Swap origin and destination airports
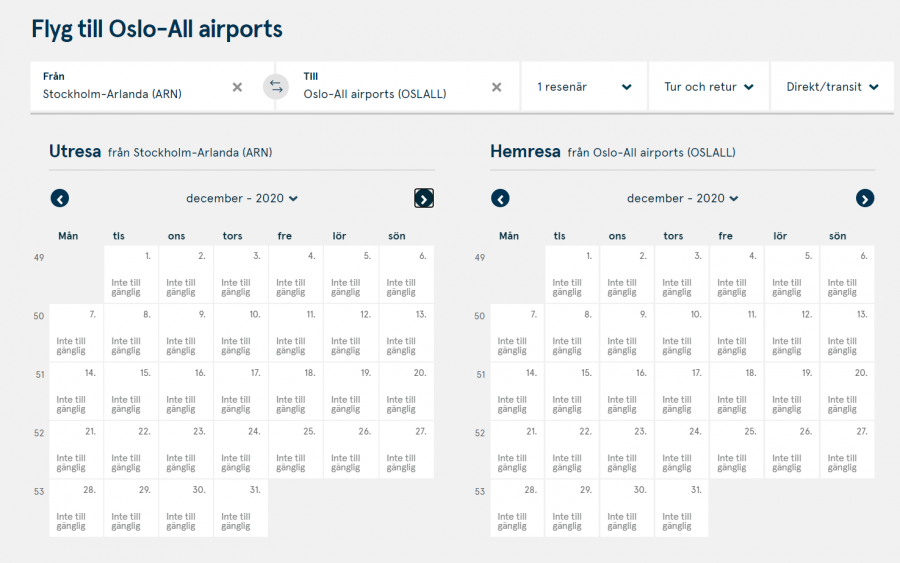 point(276,87)
